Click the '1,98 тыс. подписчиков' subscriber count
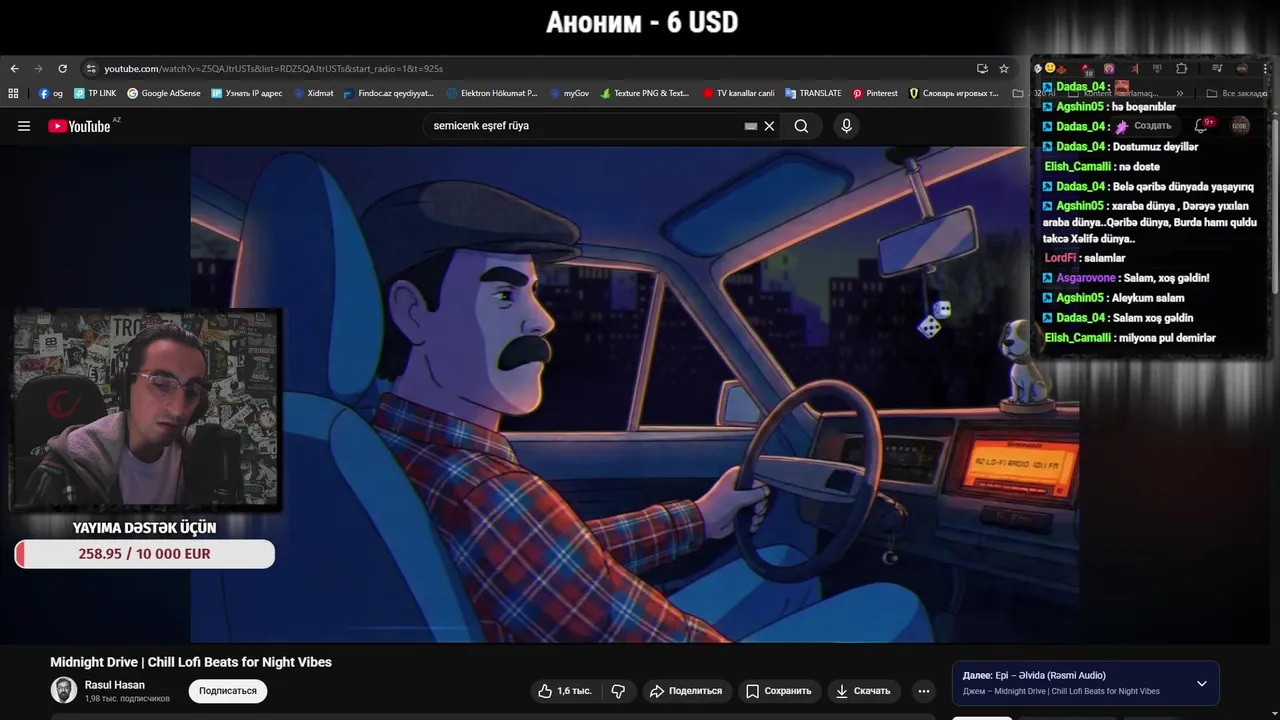 (127, 699)
